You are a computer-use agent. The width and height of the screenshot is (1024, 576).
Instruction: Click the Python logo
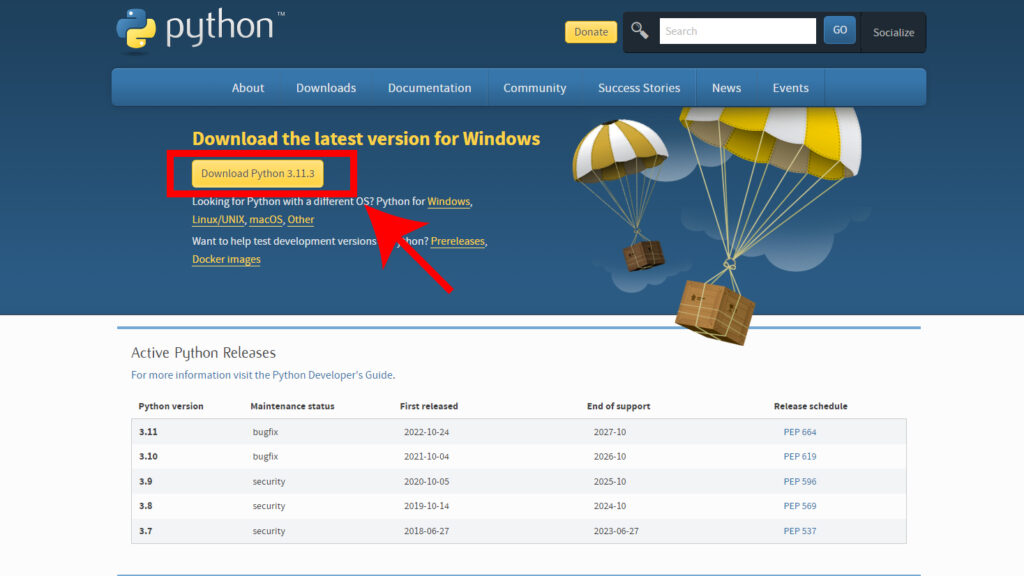coord(200,29)
